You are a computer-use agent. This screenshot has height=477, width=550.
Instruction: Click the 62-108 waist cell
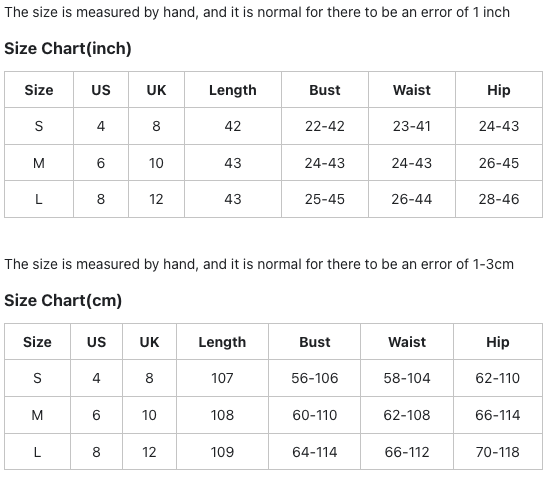407,415
